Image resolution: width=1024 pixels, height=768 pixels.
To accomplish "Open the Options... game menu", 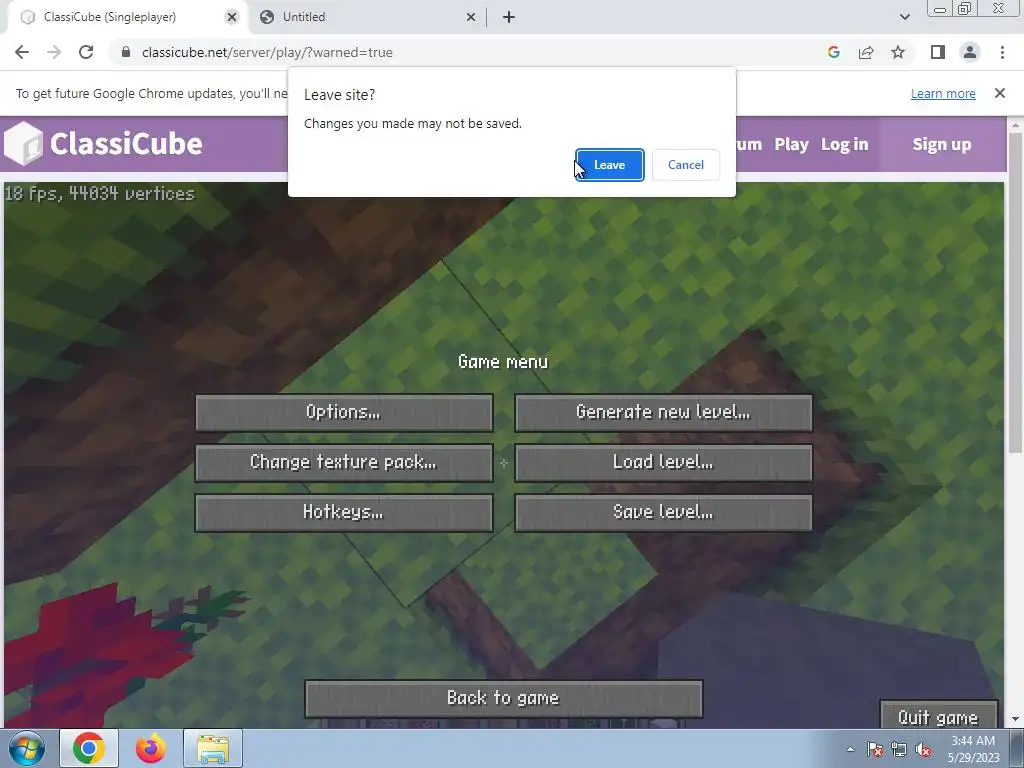I will click(344, 413).
